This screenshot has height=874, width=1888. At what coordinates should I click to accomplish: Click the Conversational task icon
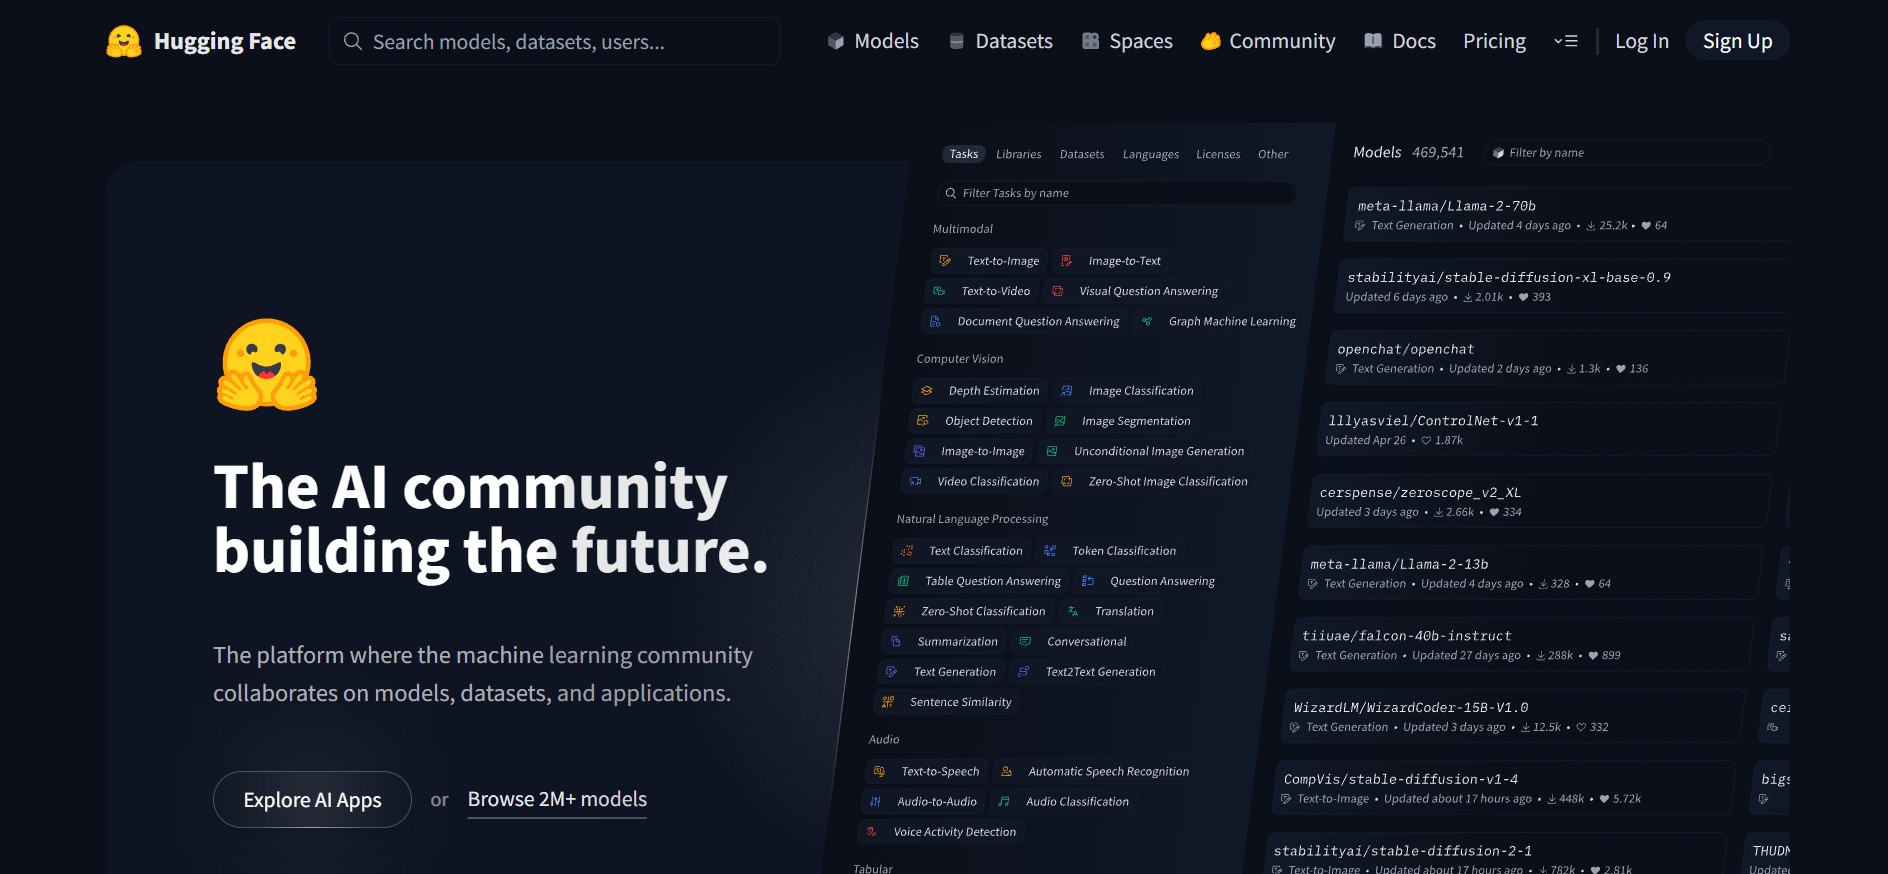pos(1025,641)
